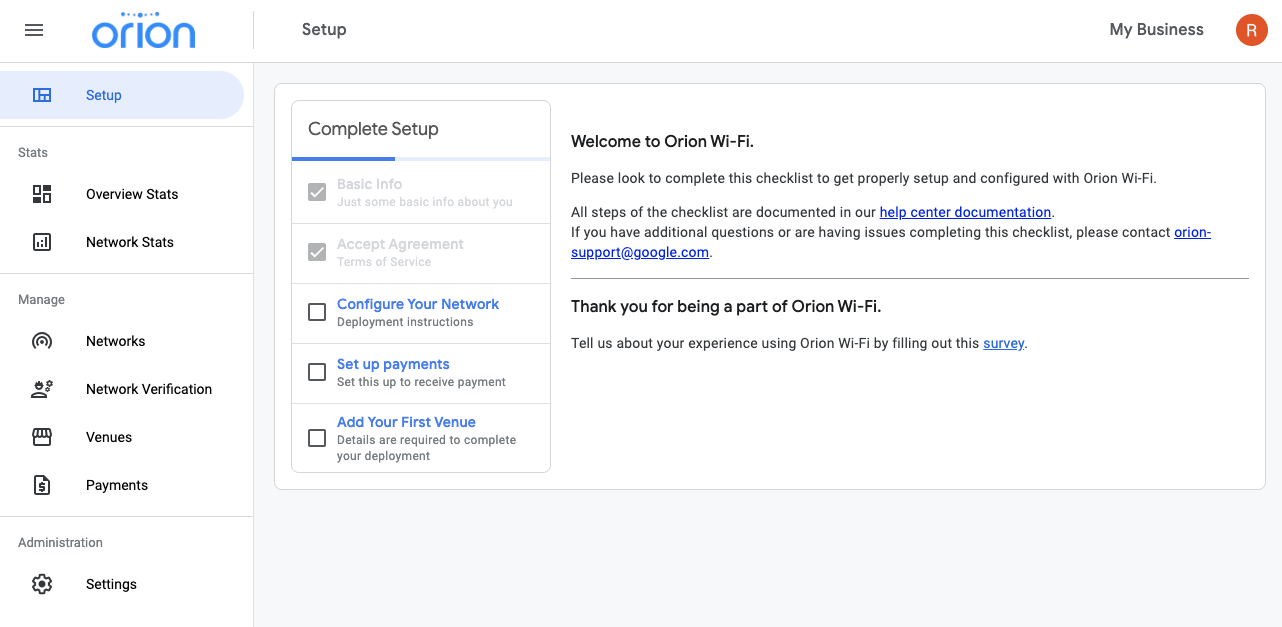1282x627 pixels.
Task: Open the My Business selector
Action: tap(1156, 30)
